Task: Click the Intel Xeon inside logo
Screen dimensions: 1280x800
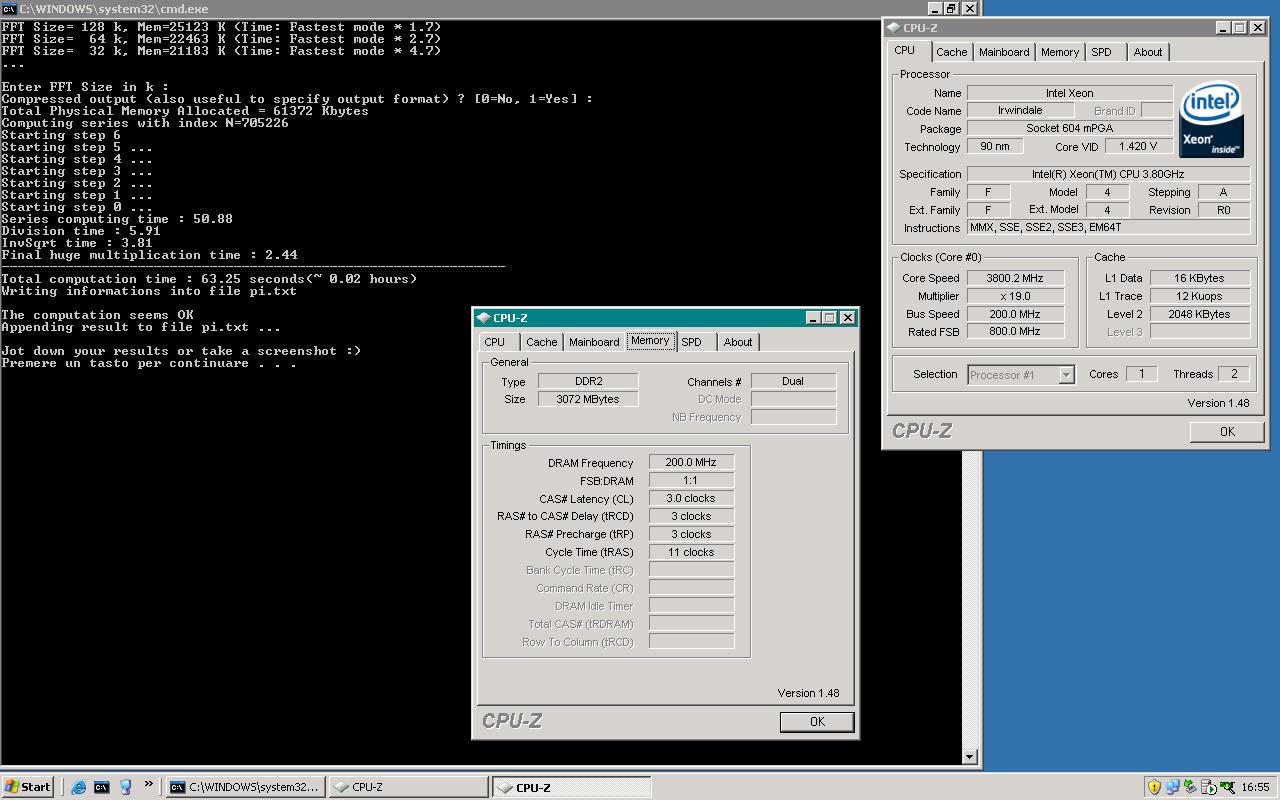Action: tap(1212, 120)
